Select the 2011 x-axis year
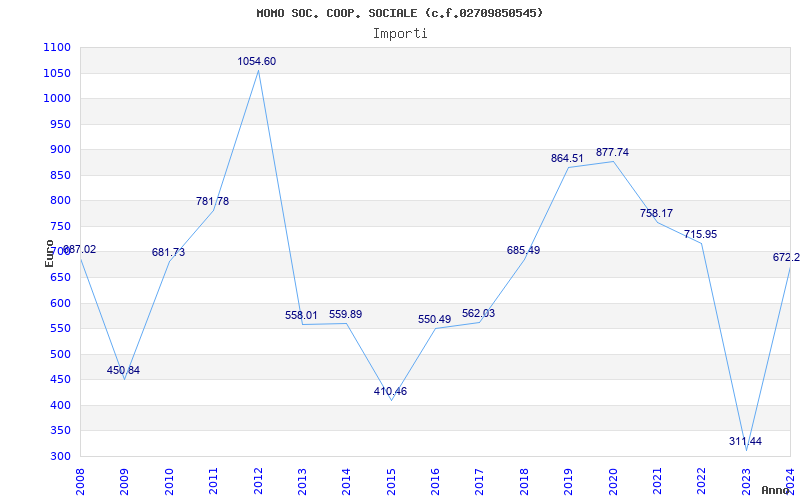800x500 pixels. click(x=213, y=480)
